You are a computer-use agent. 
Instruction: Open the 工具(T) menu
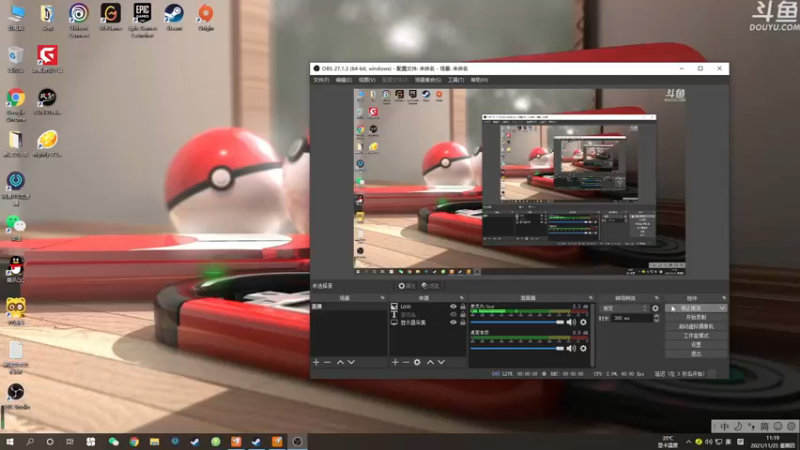(x=456, y=80)
